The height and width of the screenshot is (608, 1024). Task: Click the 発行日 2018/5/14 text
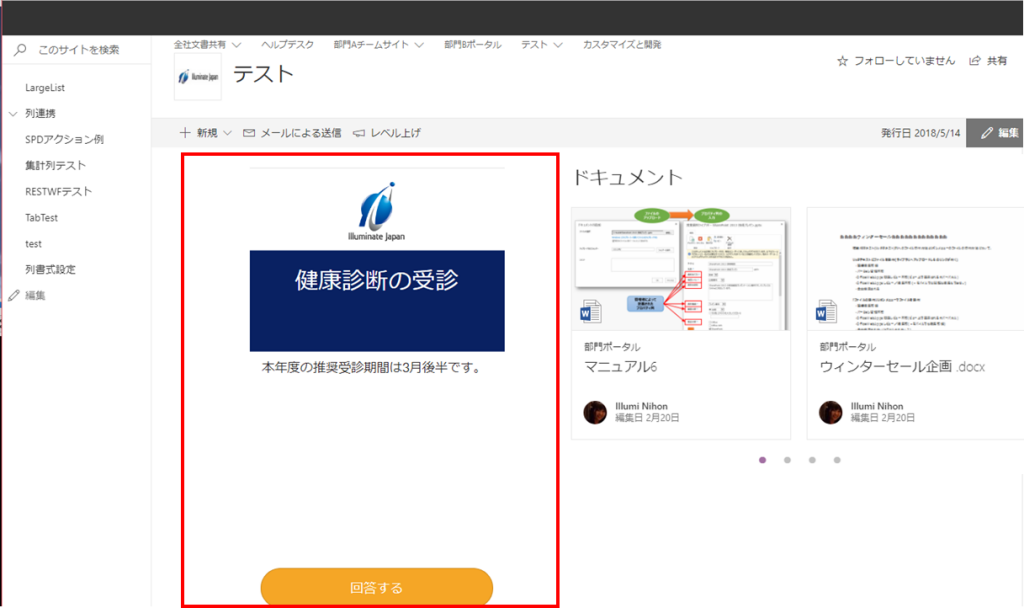[920, 133]
